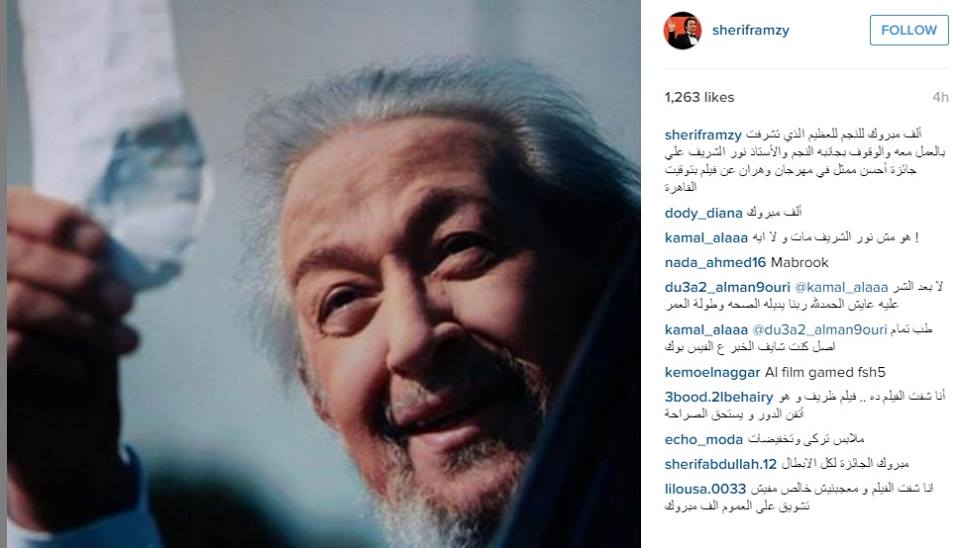Screen dimensions: 960x548
Task: Visit kemoelnaggar's profile
Action: pyautogui.click(x=712, y=373)
